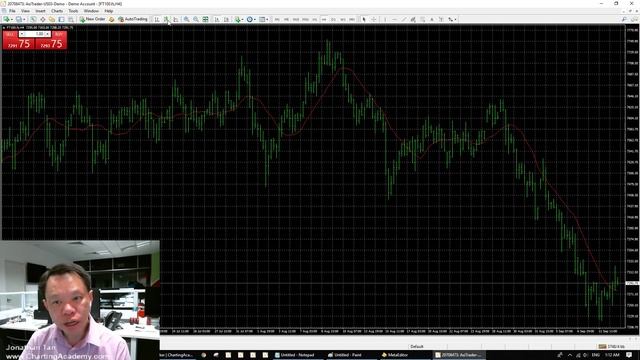Open the Tools menu
This screenshot has width=640, height=360.
73,11
